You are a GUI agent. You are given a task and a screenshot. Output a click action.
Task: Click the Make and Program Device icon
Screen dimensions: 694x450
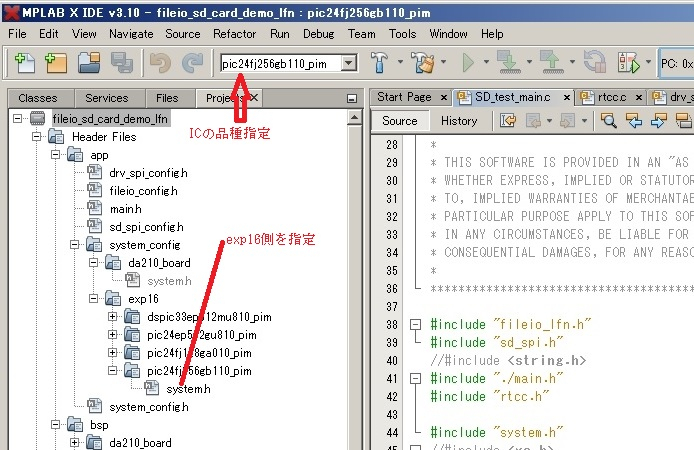point(509,62)
